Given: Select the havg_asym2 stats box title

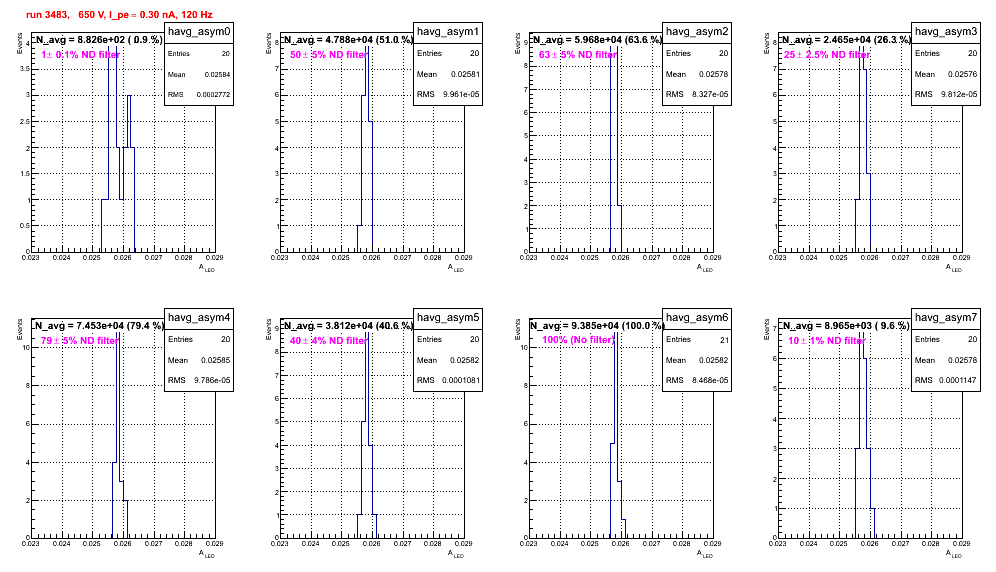Looking at the screenshot, I should click(697, 32).
